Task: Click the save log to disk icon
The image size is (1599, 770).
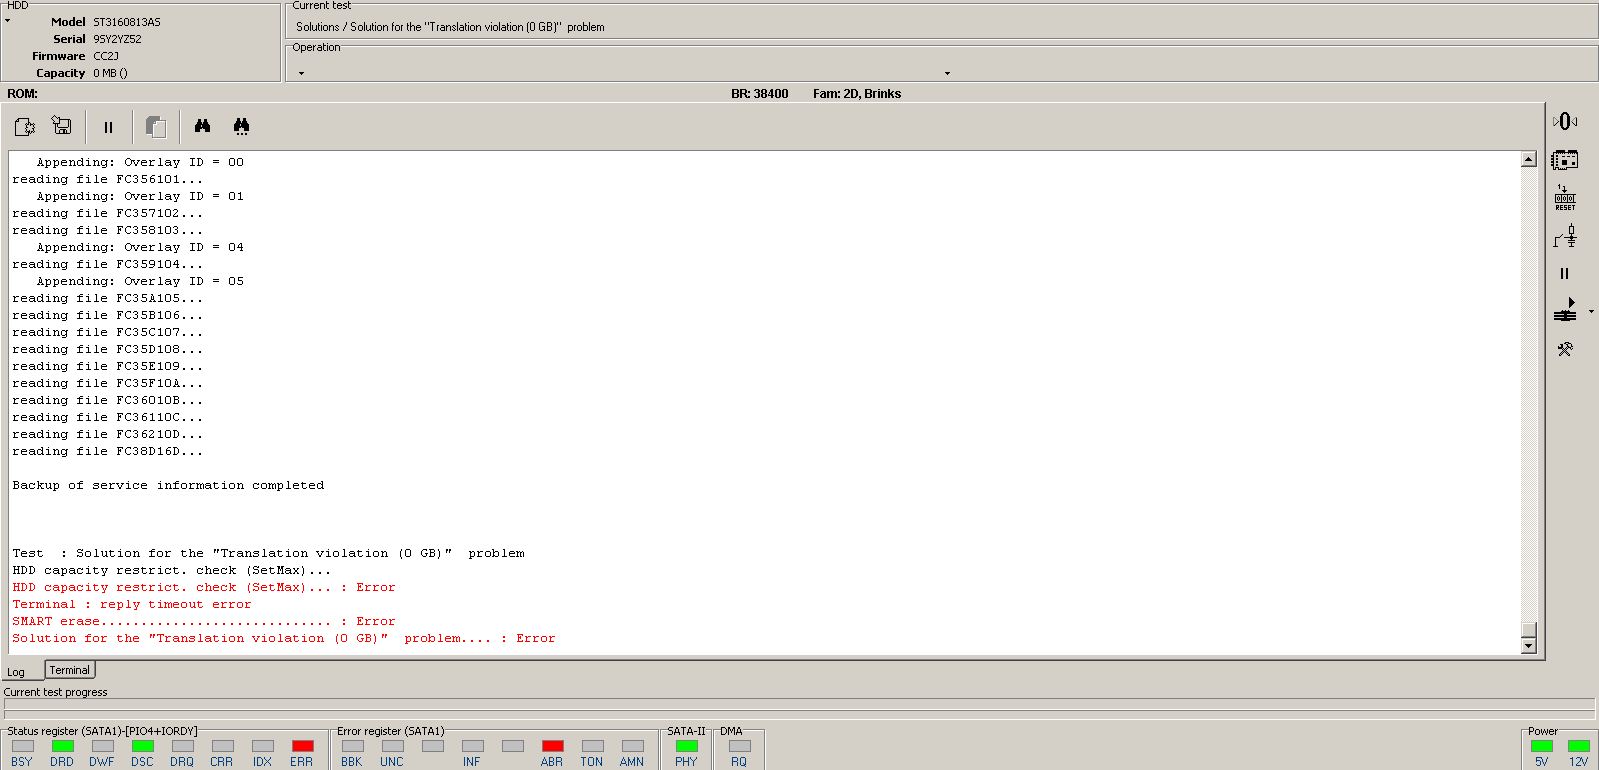Action: pyautogui.click(x=62, y=126)
